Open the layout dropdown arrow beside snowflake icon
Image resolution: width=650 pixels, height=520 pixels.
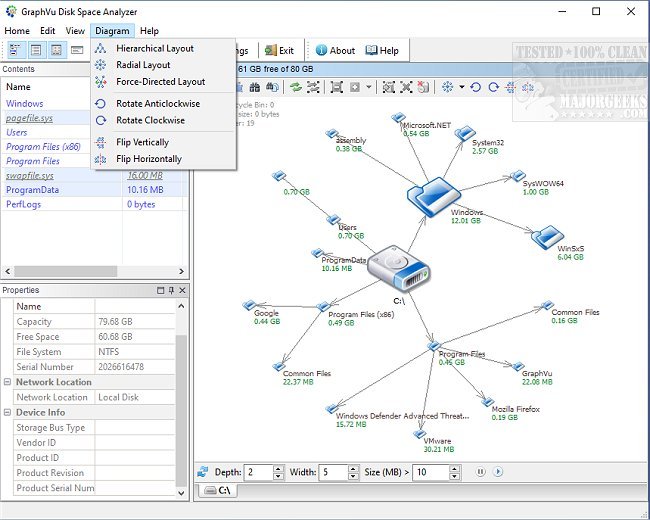click(x=461, y=87)
